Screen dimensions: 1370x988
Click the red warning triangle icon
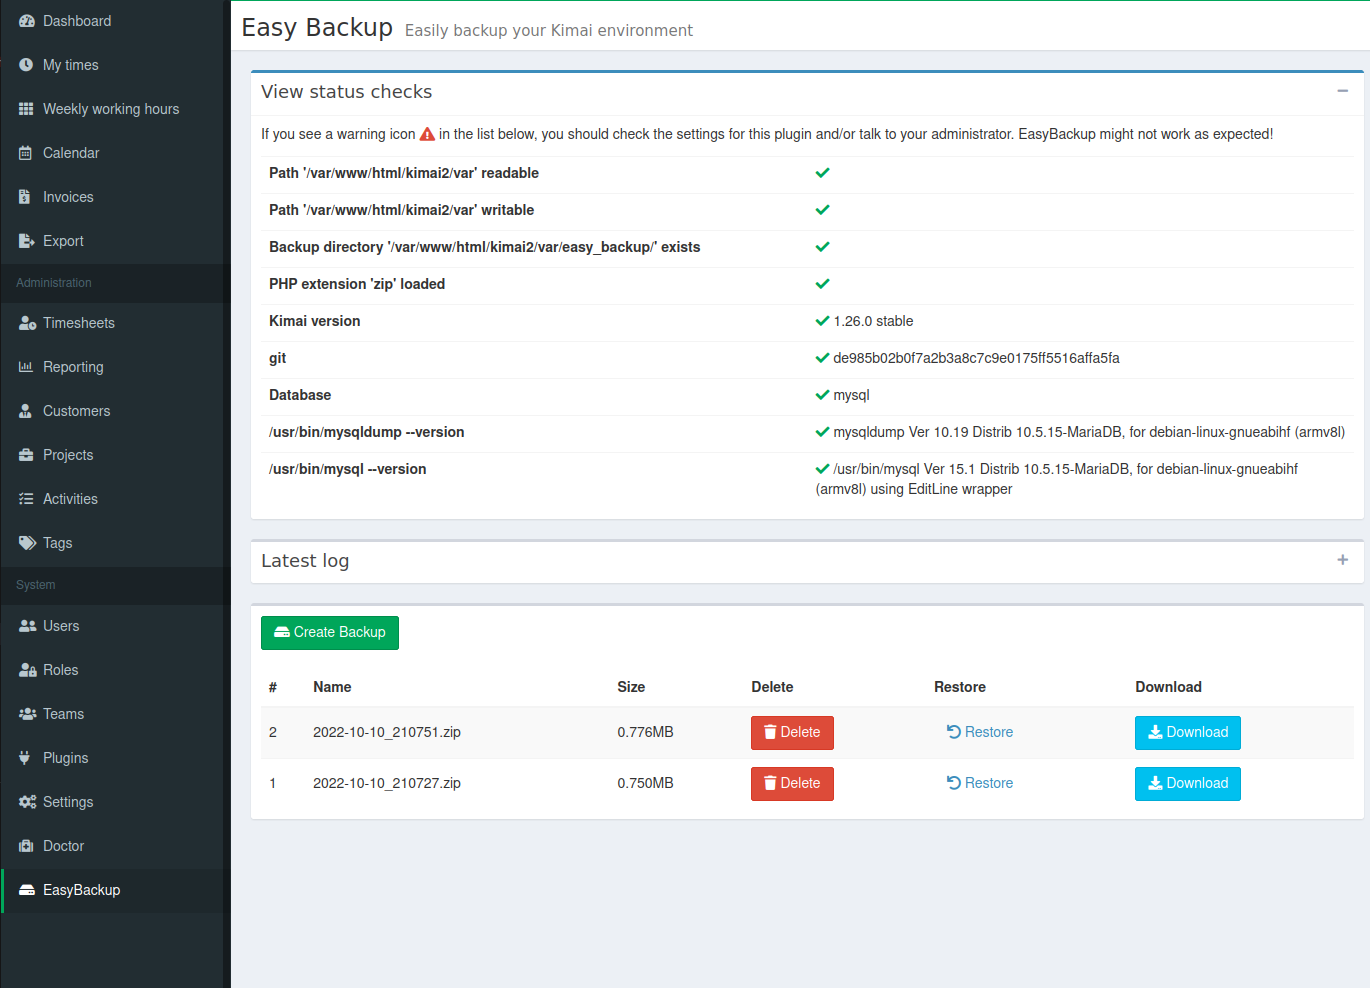click(x=427, y=134)
